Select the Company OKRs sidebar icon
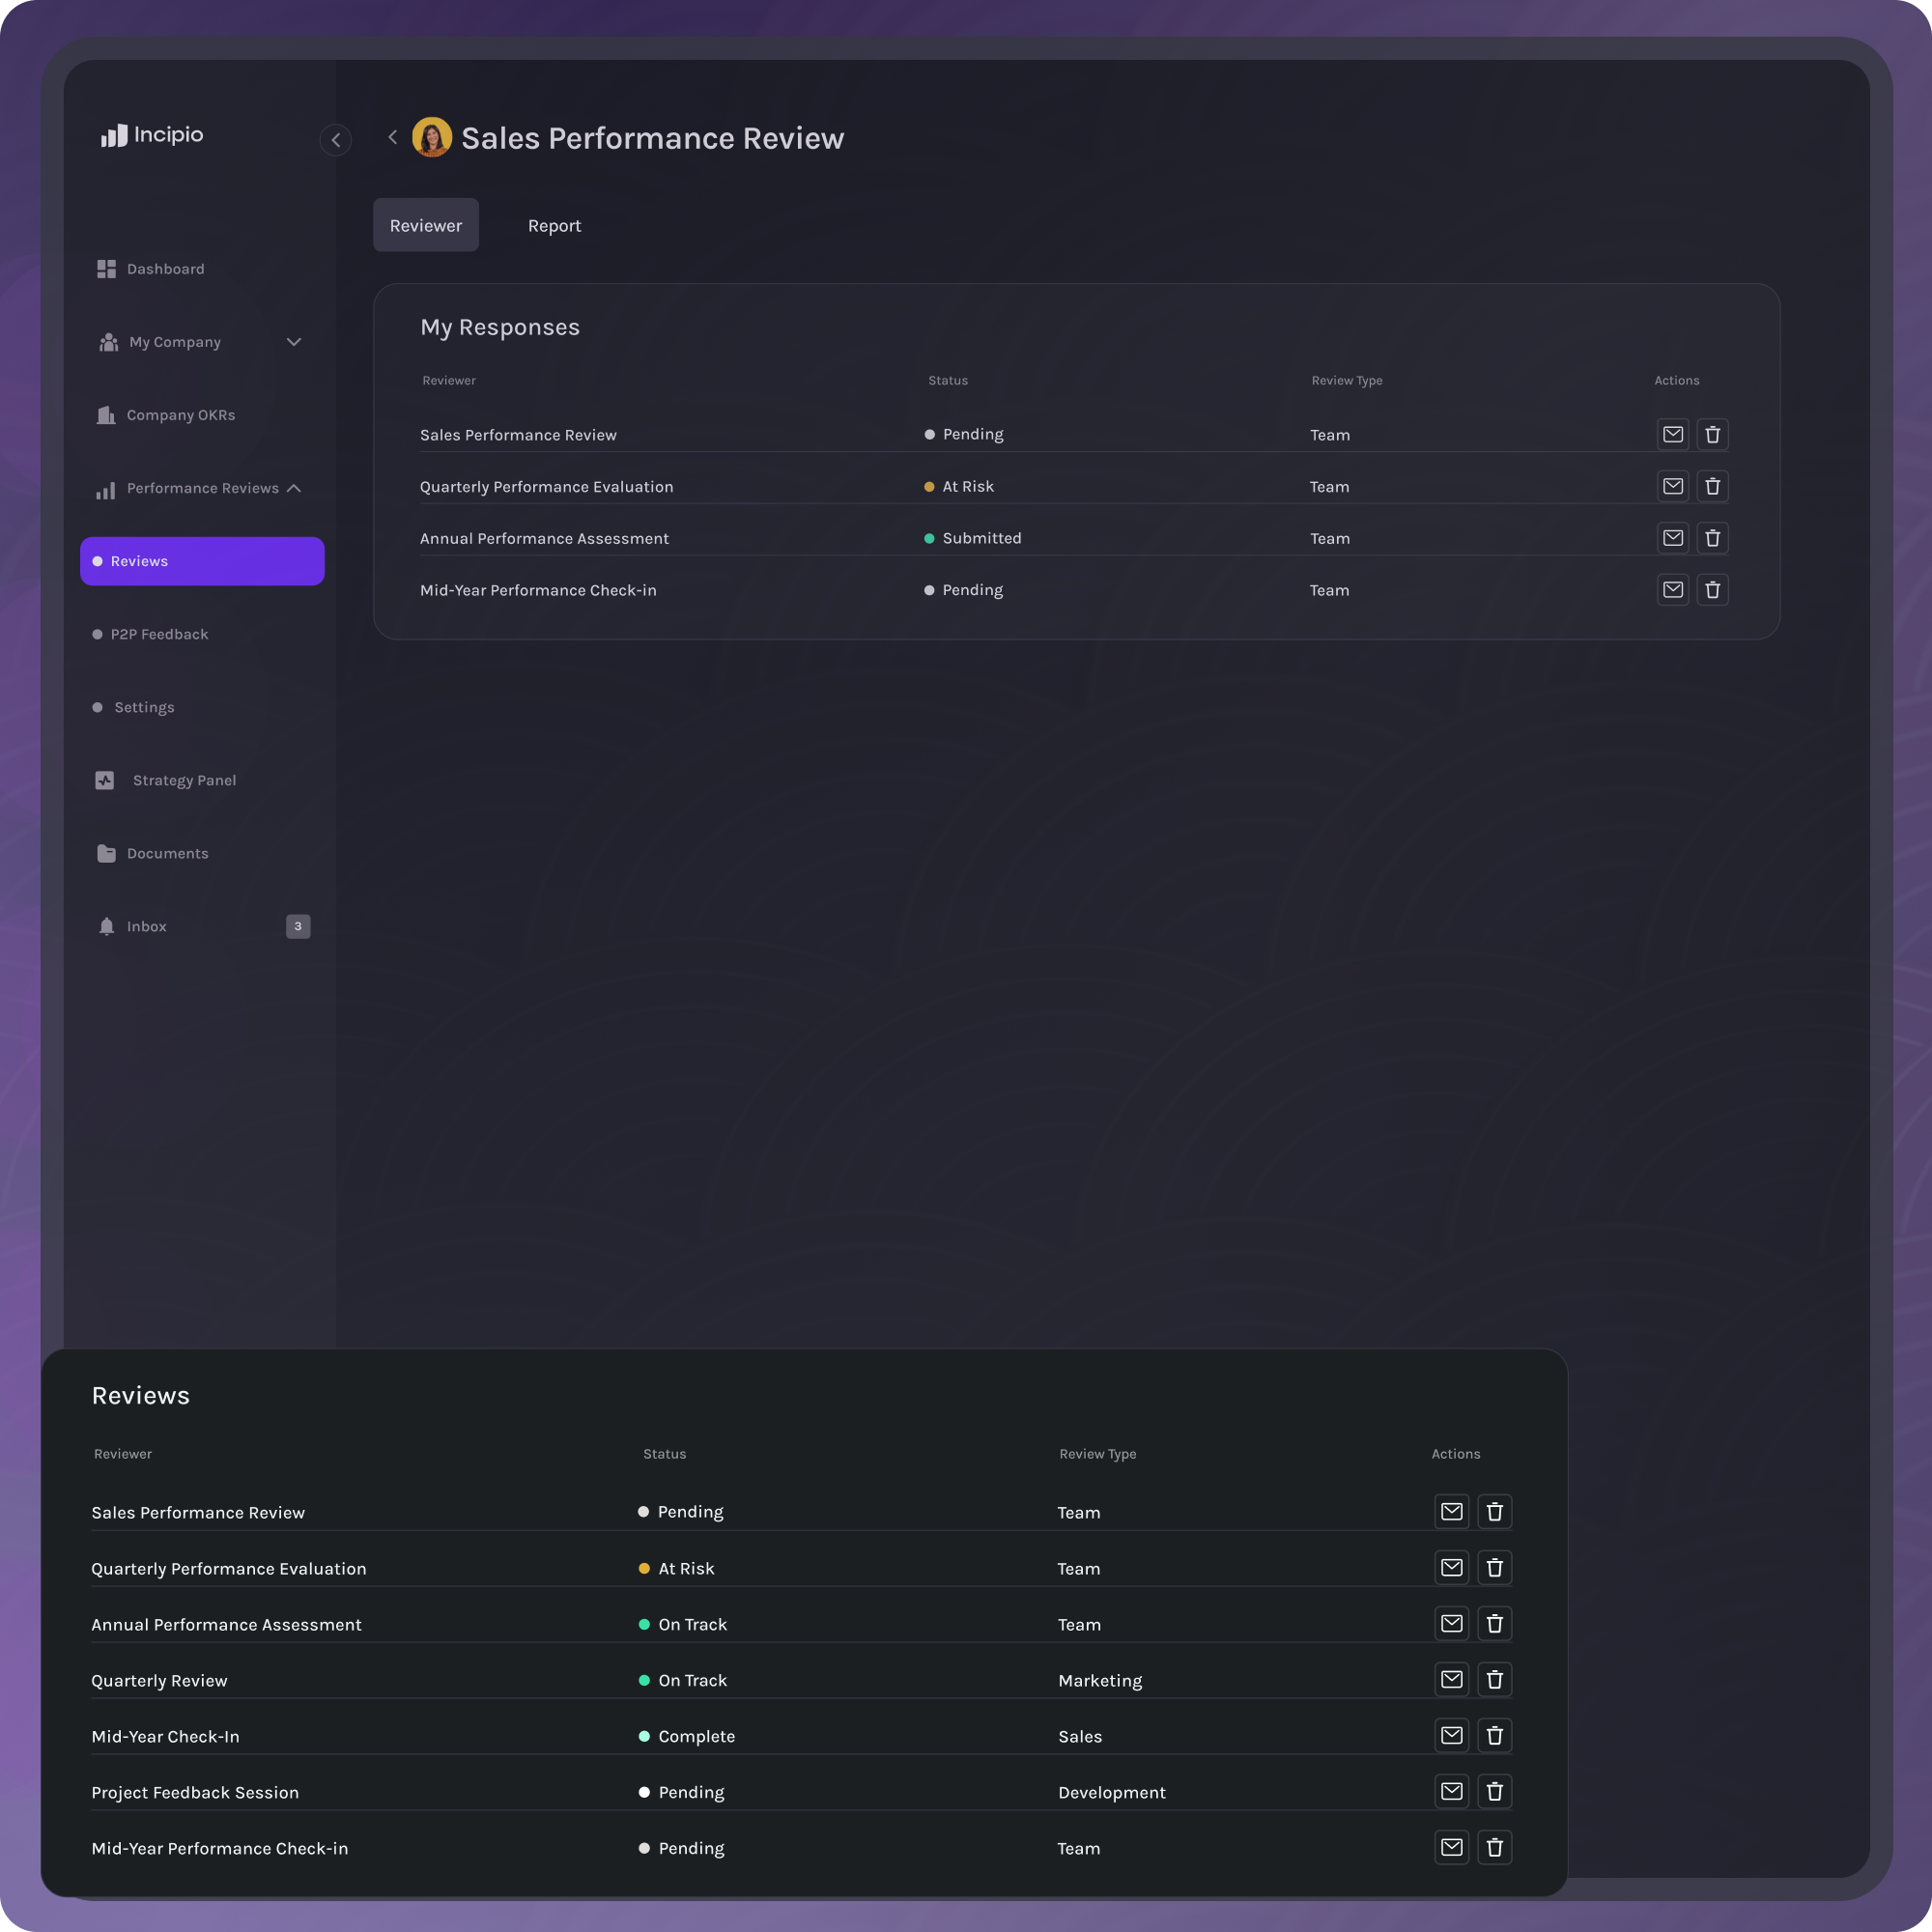This screenshot has width=1932, height=1932. (107, 414)
